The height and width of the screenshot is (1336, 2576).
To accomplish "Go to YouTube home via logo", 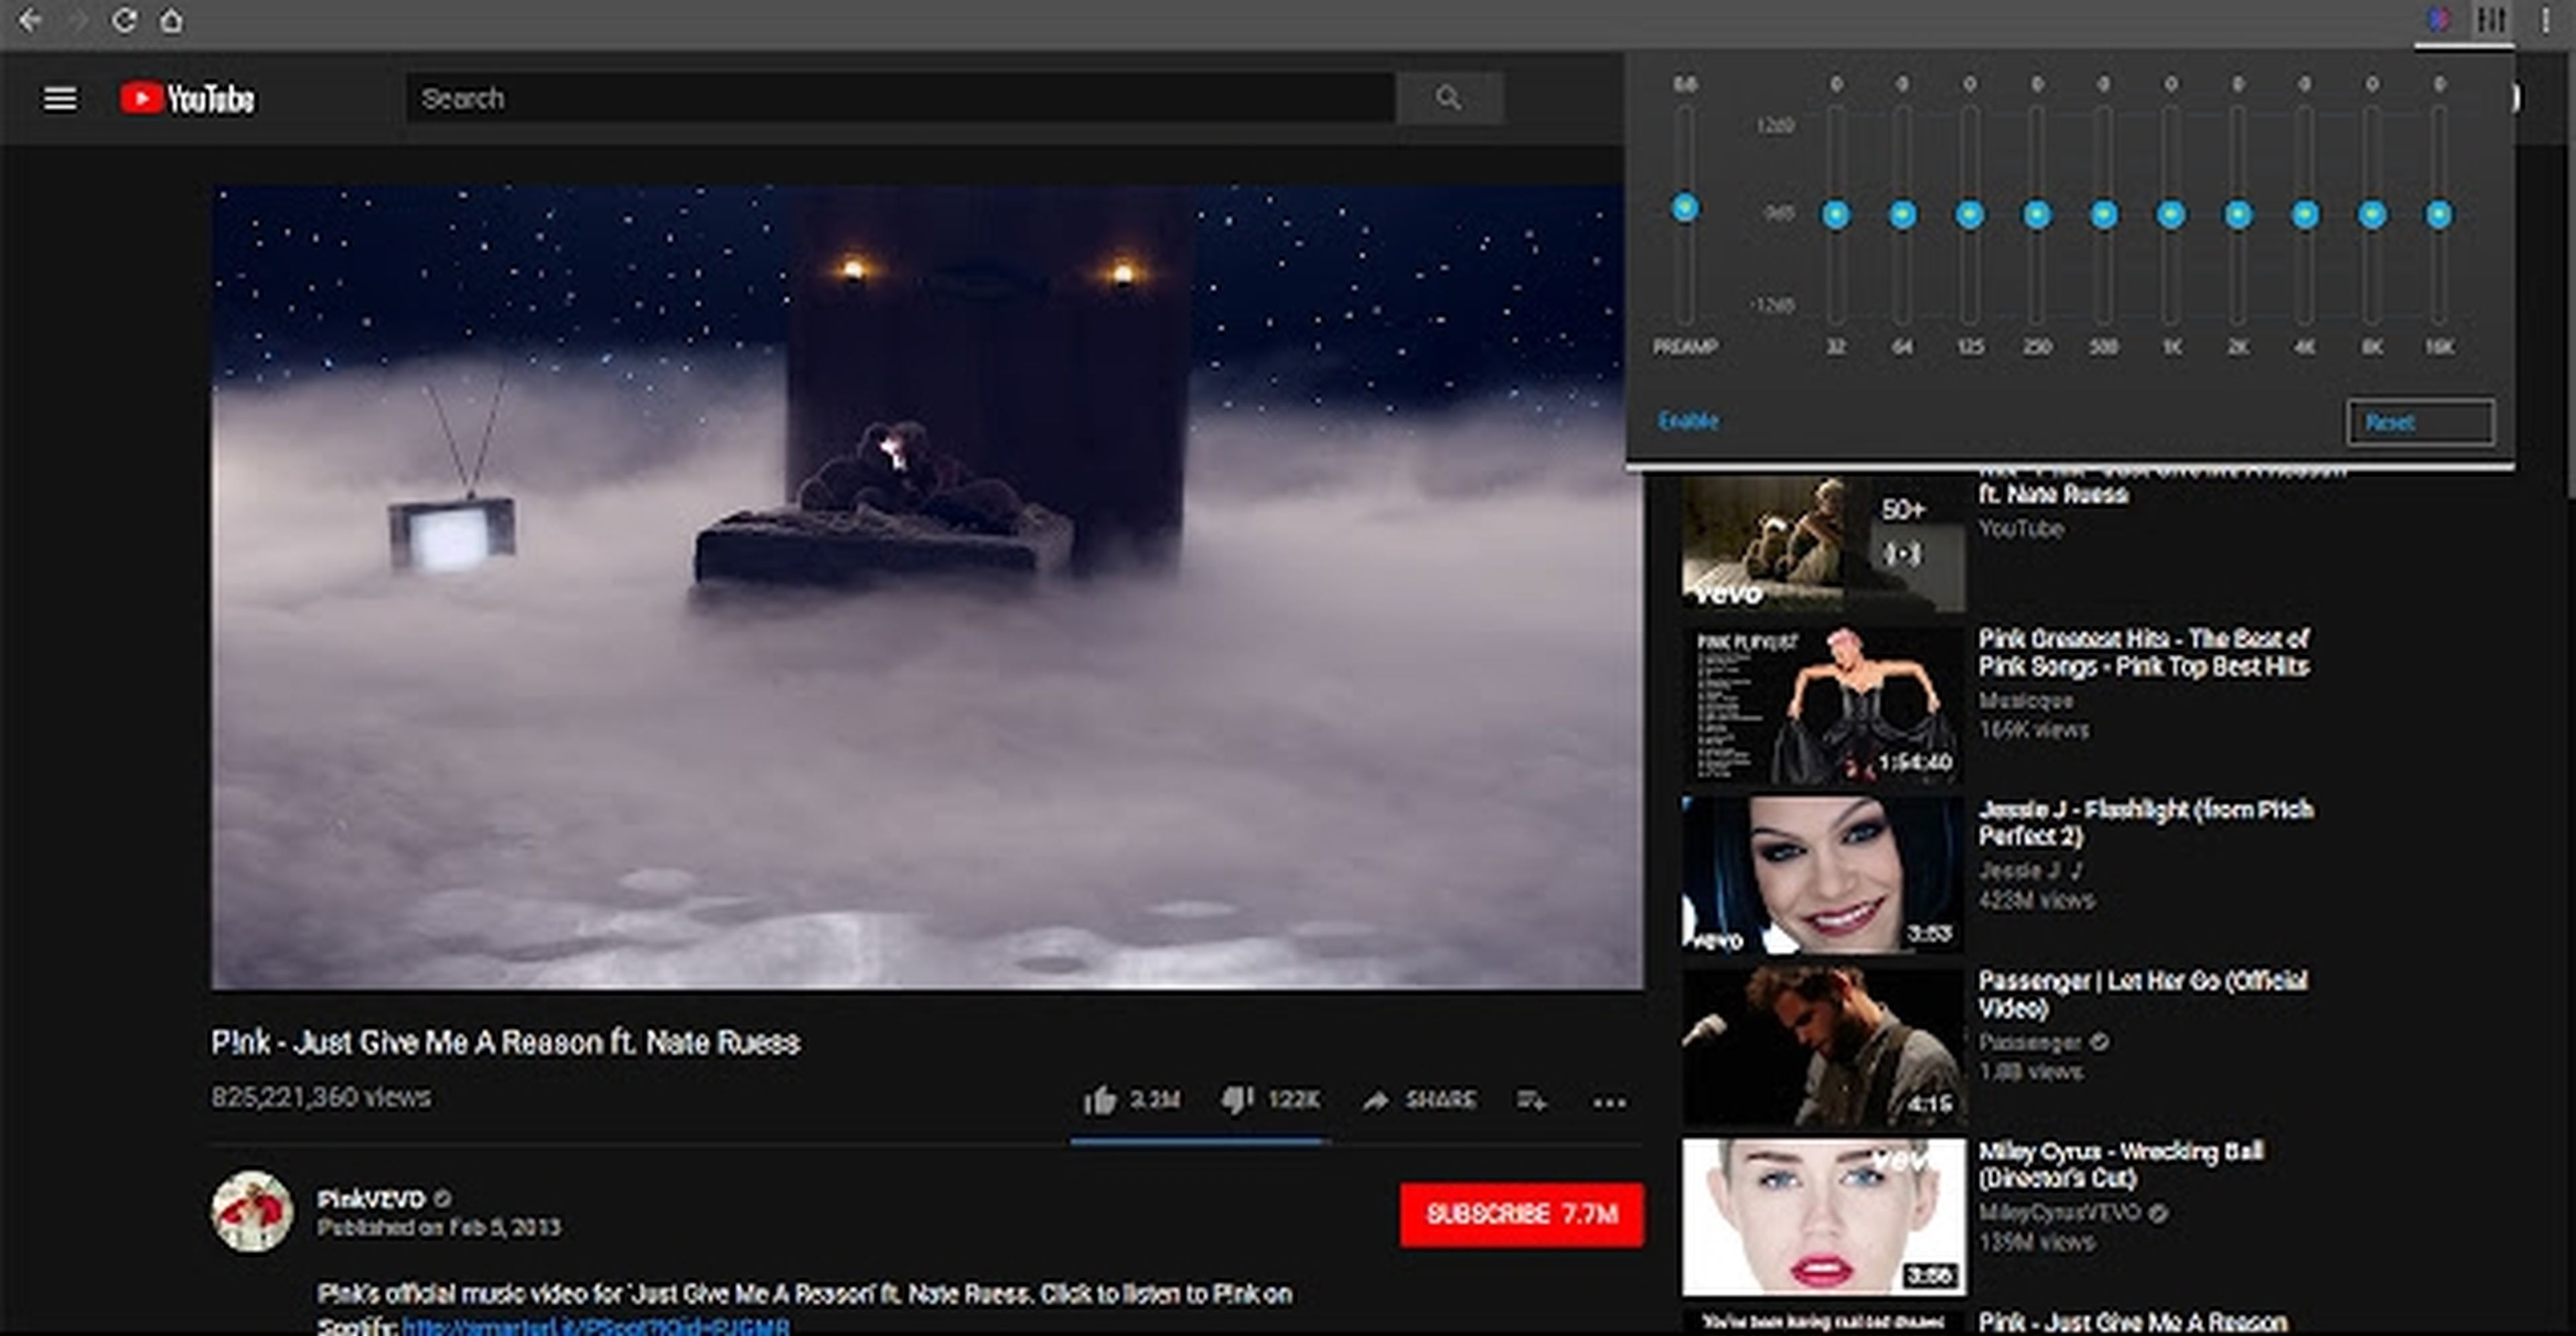I will 187,98.
